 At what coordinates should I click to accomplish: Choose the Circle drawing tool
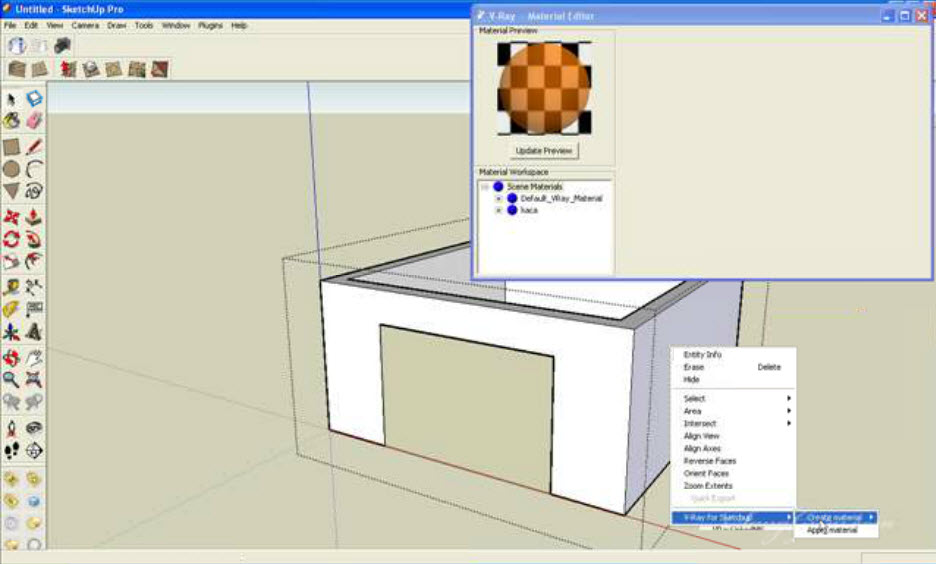[11, 169]
